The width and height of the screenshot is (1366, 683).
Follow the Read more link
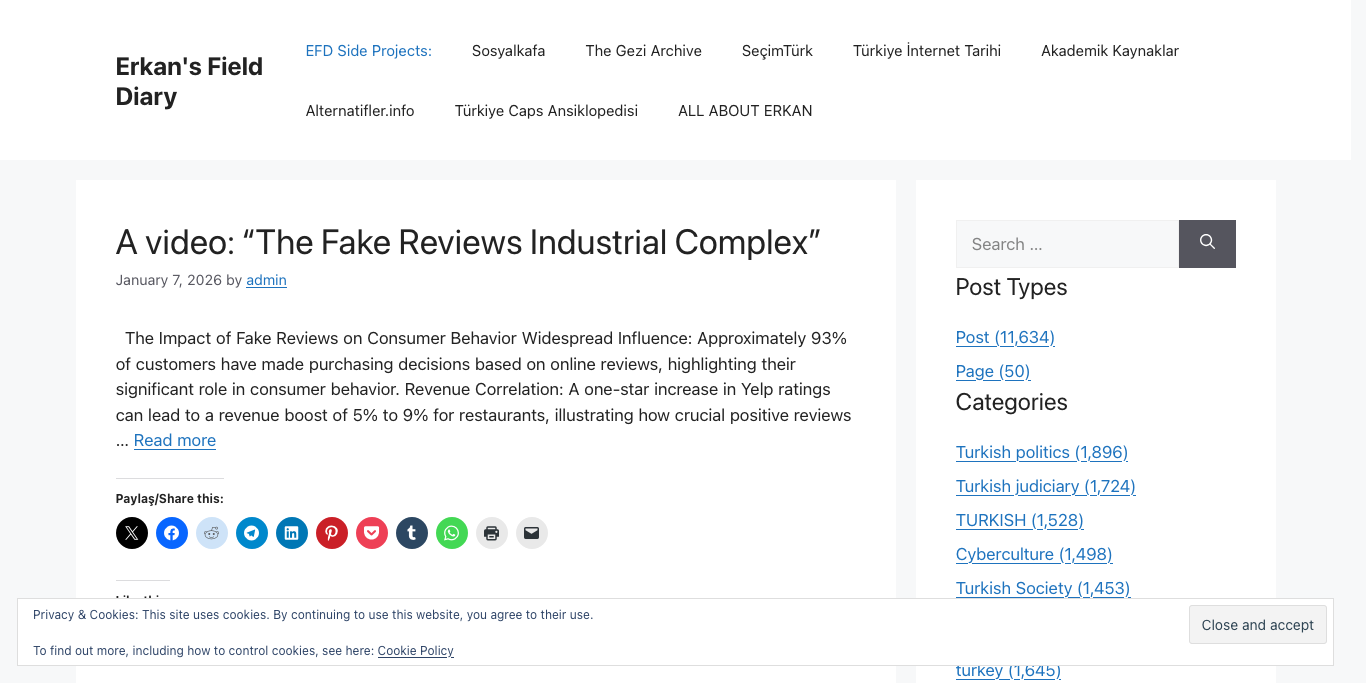click(x=175, y=440)
